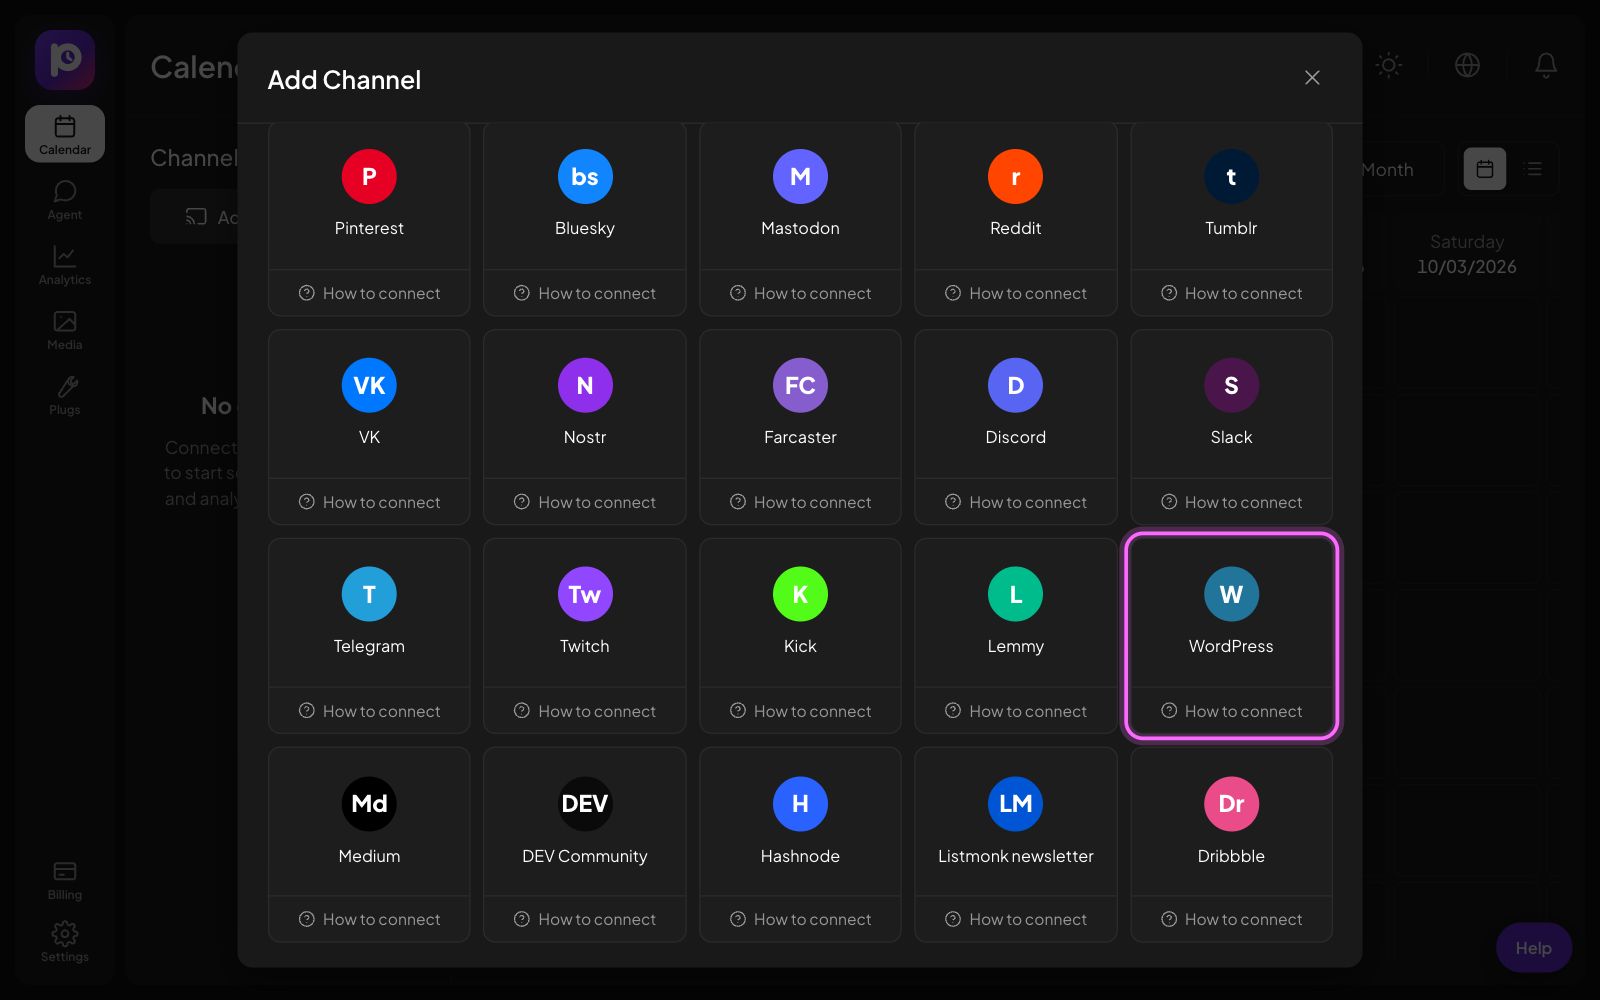Image resolution: width=1600 pixels, height=1000 pixels.
Task: Open How to connect for Tumblr
Action: pos(1231,293)
